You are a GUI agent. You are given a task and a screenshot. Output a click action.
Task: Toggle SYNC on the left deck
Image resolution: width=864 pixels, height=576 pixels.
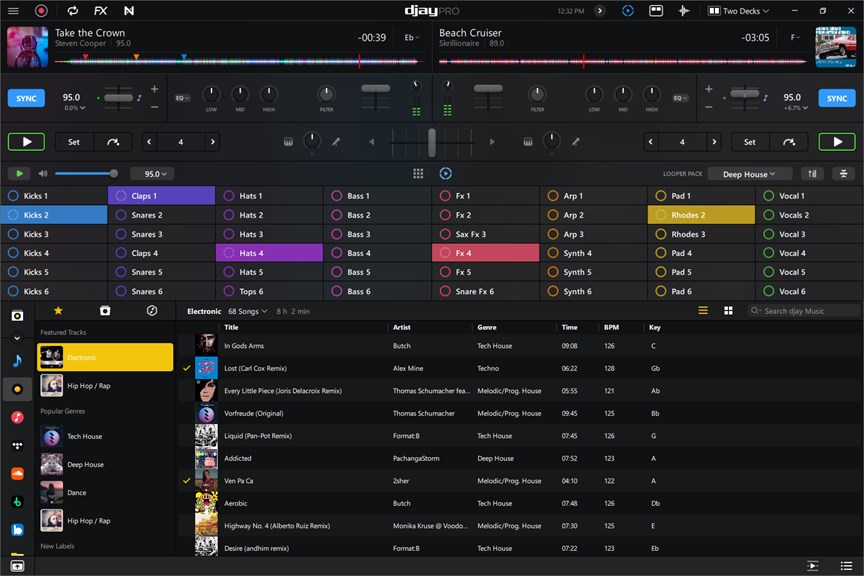click(x=26, y=98)
